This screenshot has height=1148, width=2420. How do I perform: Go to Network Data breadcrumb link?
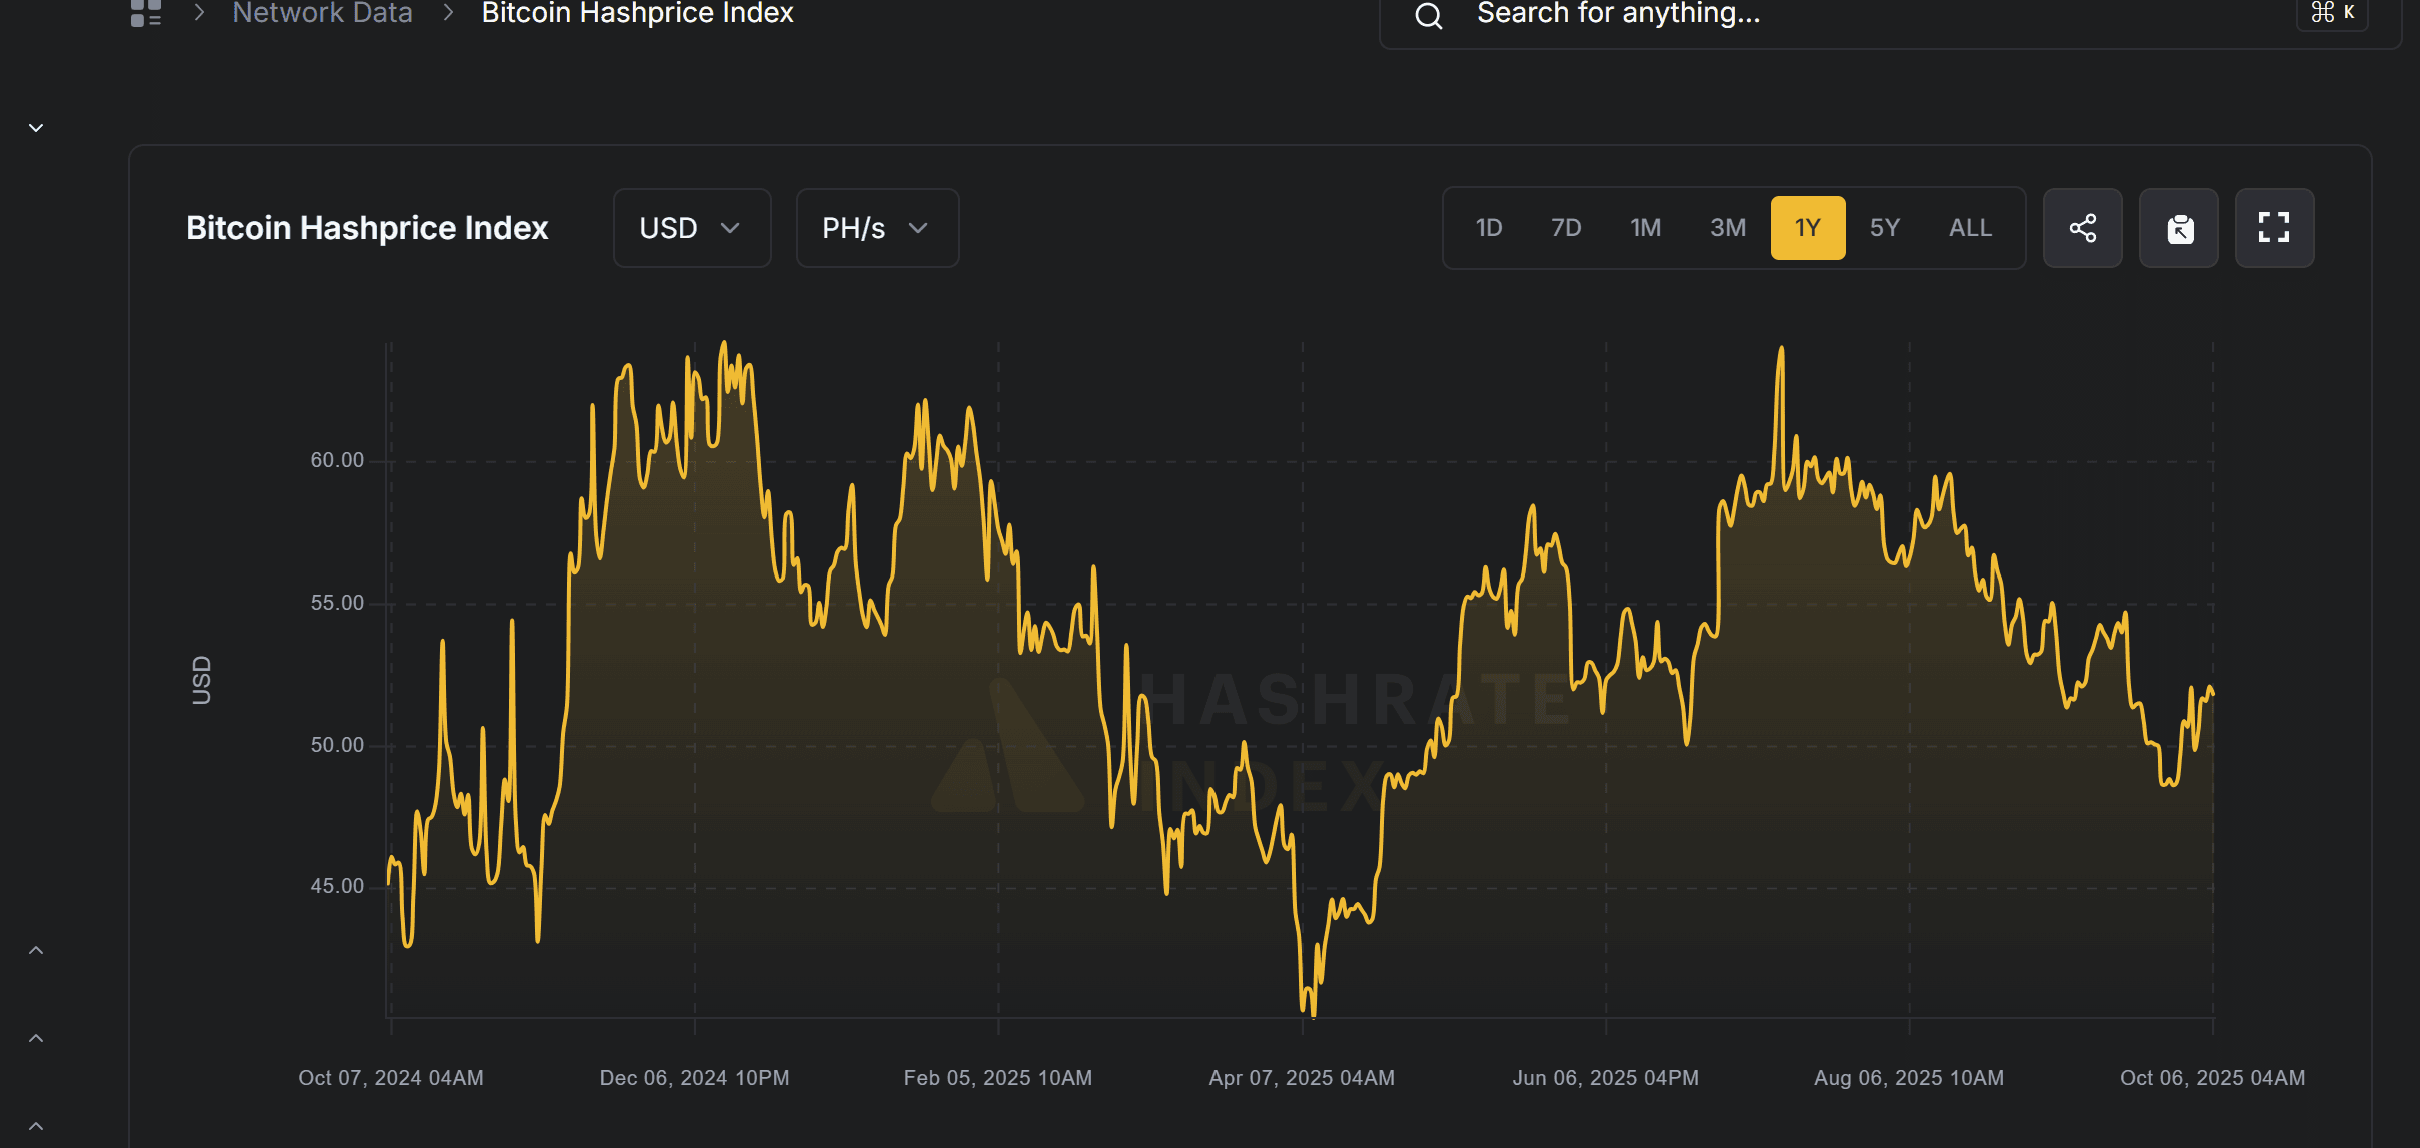[322, 13]
